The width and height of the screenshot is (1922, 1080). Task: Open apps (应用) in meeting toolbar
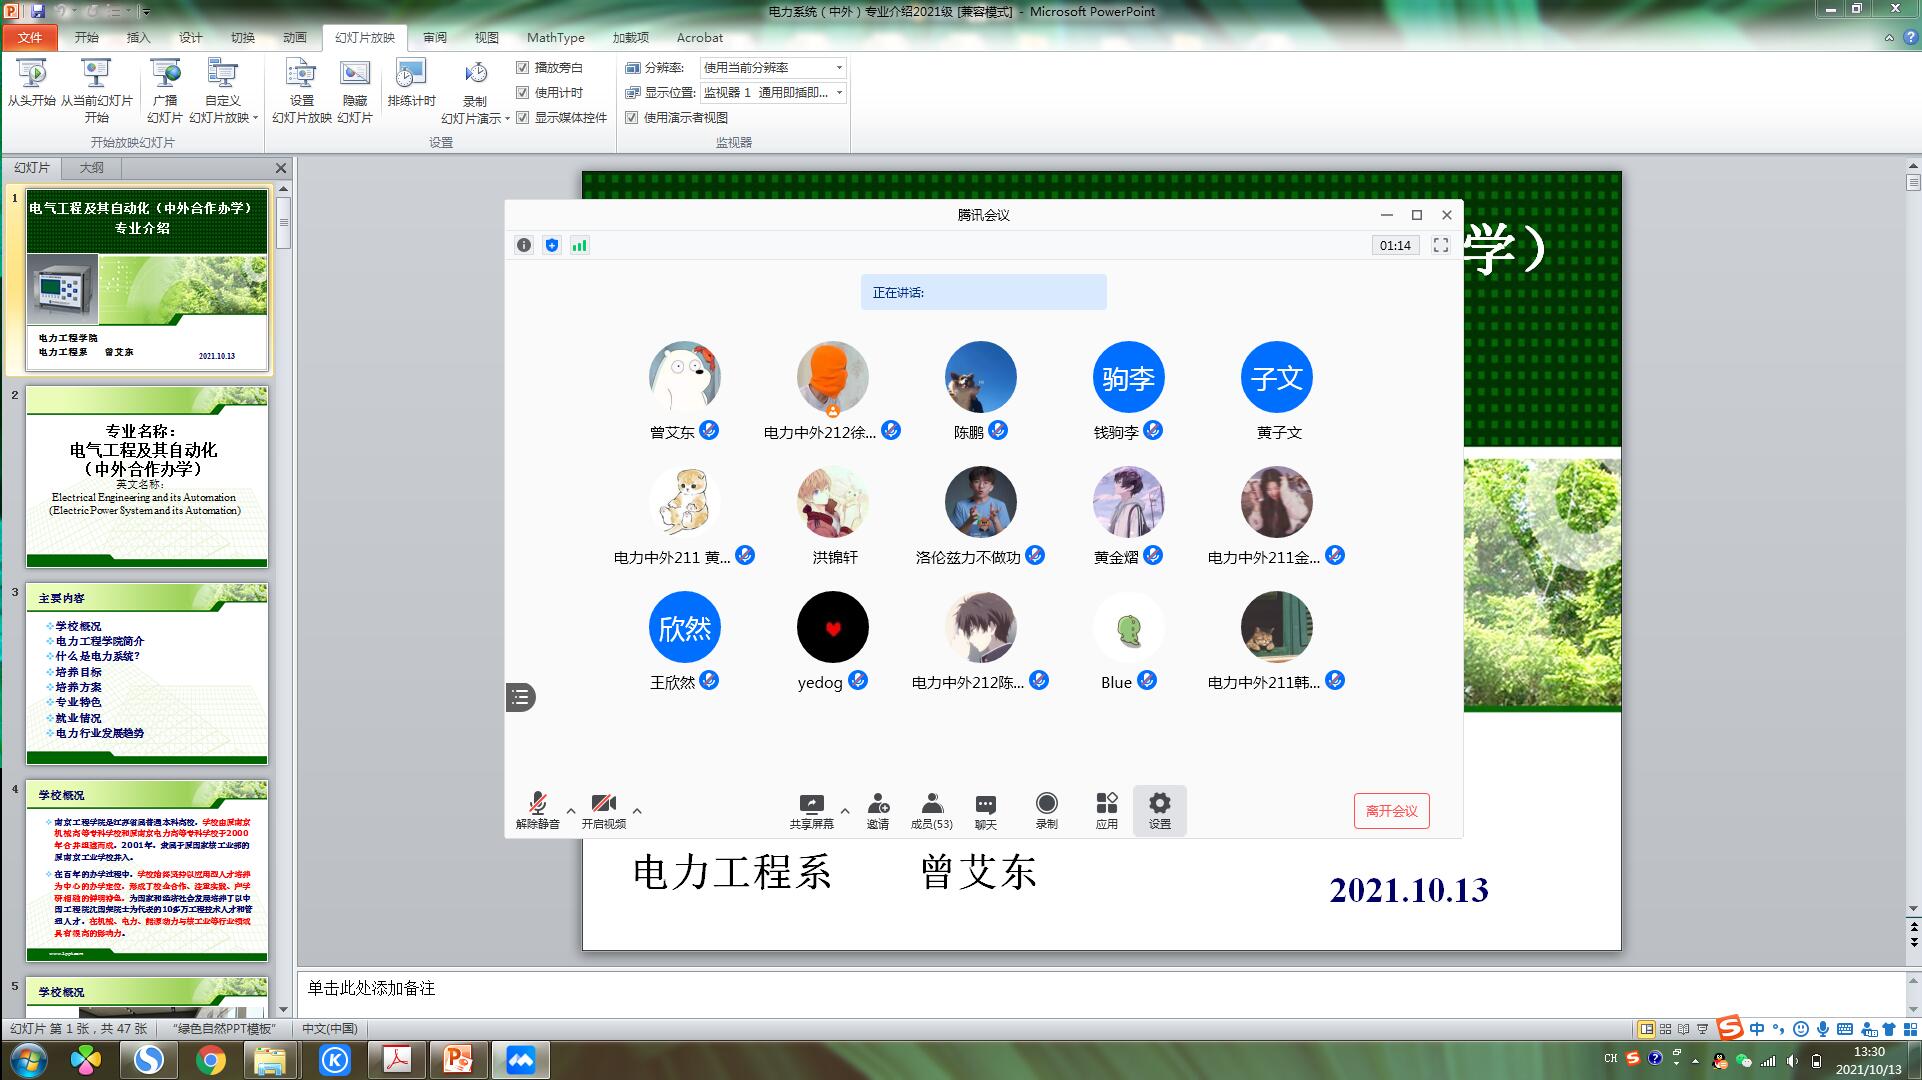[x=1106, y=811]
